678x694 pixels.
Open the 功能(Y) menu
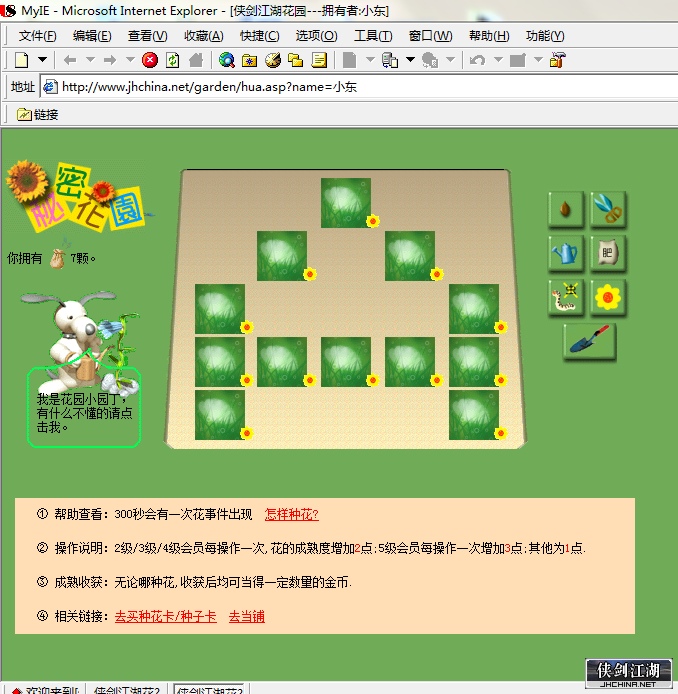tap(545, 36)
